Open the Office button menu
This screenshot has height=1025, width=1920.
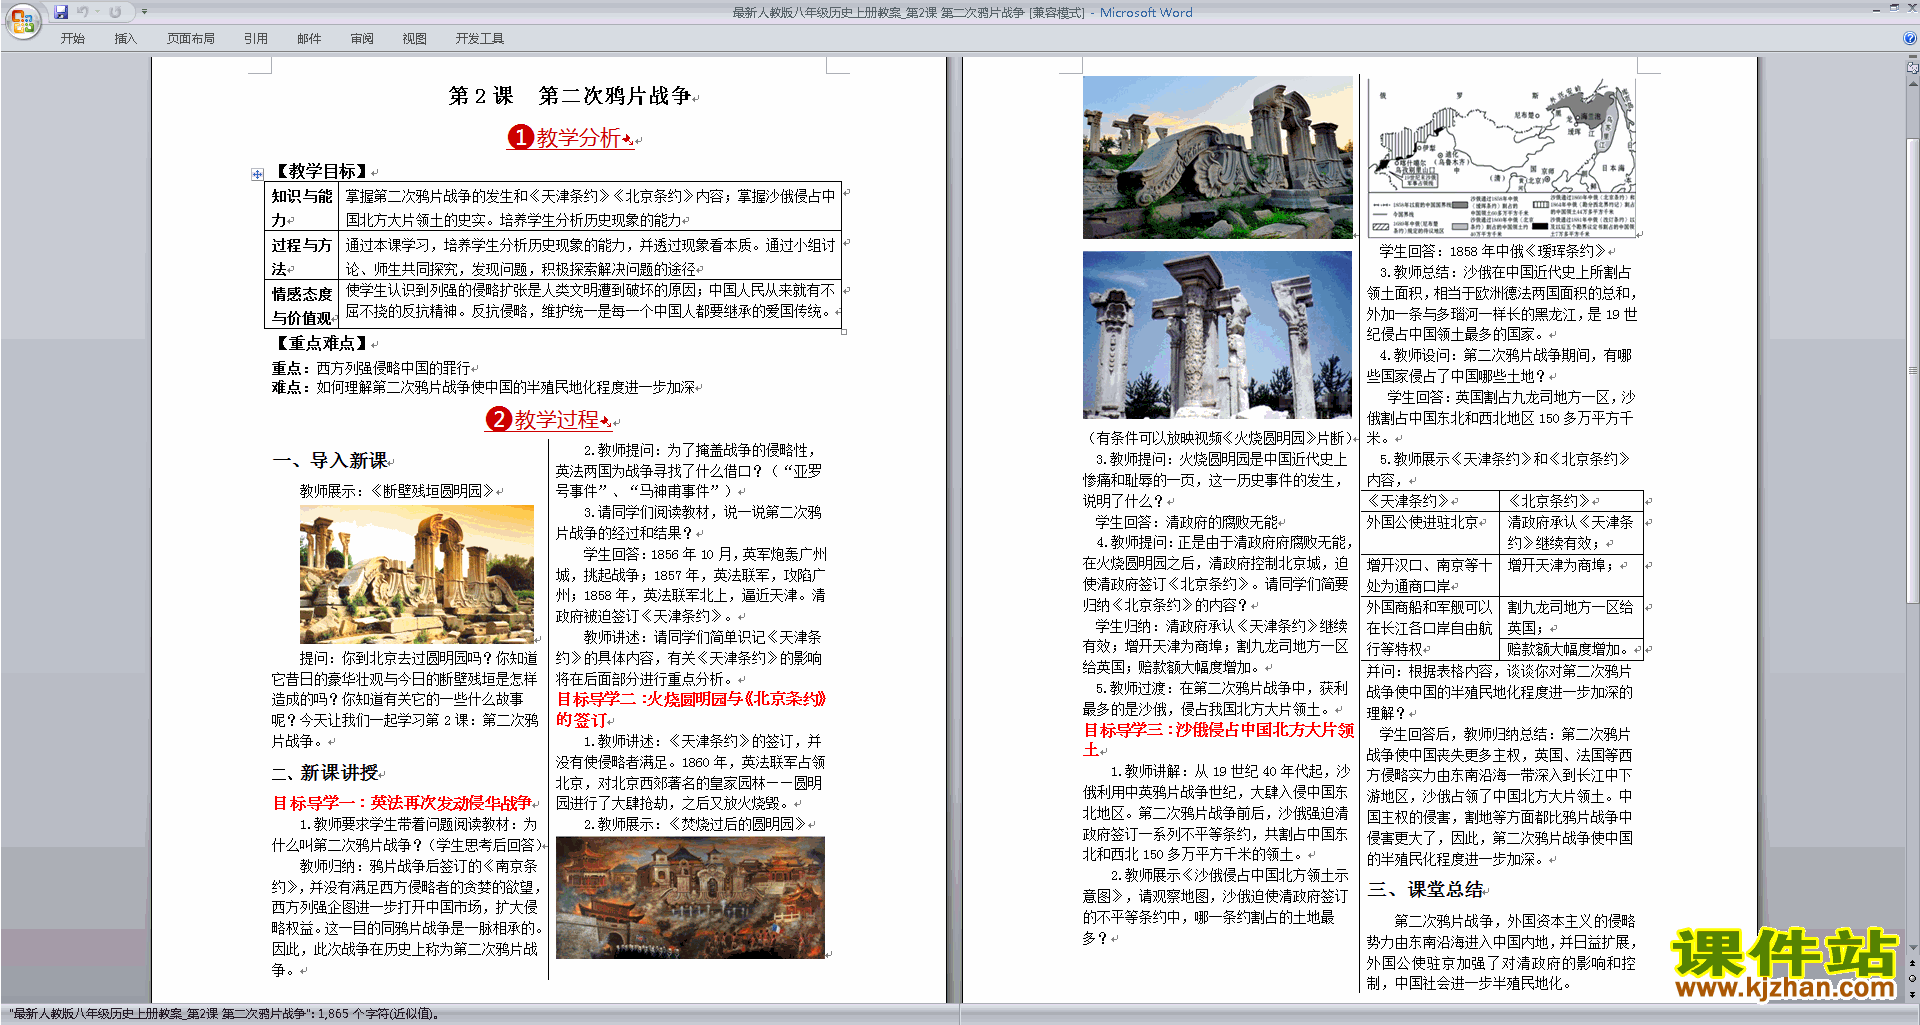[22, 20]
